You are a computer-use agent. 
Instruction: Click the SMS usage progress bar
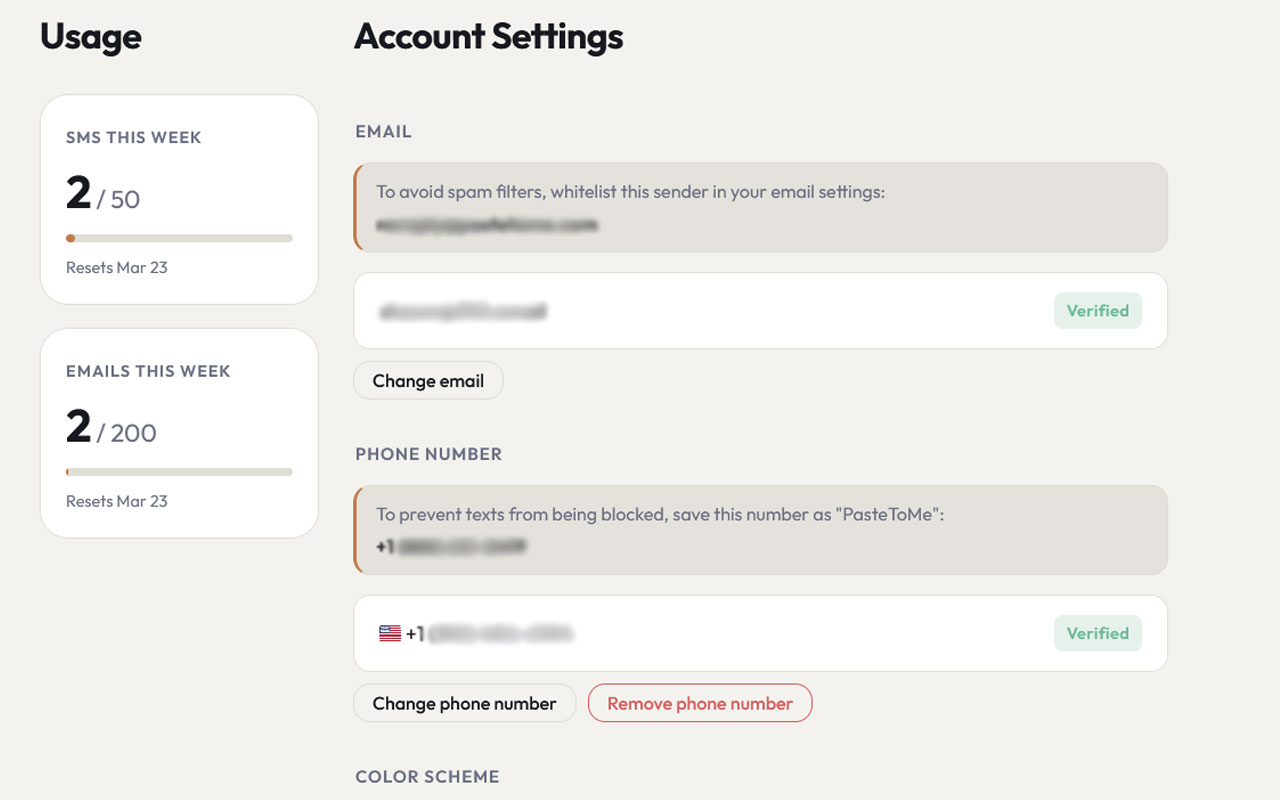coord(179,238)
